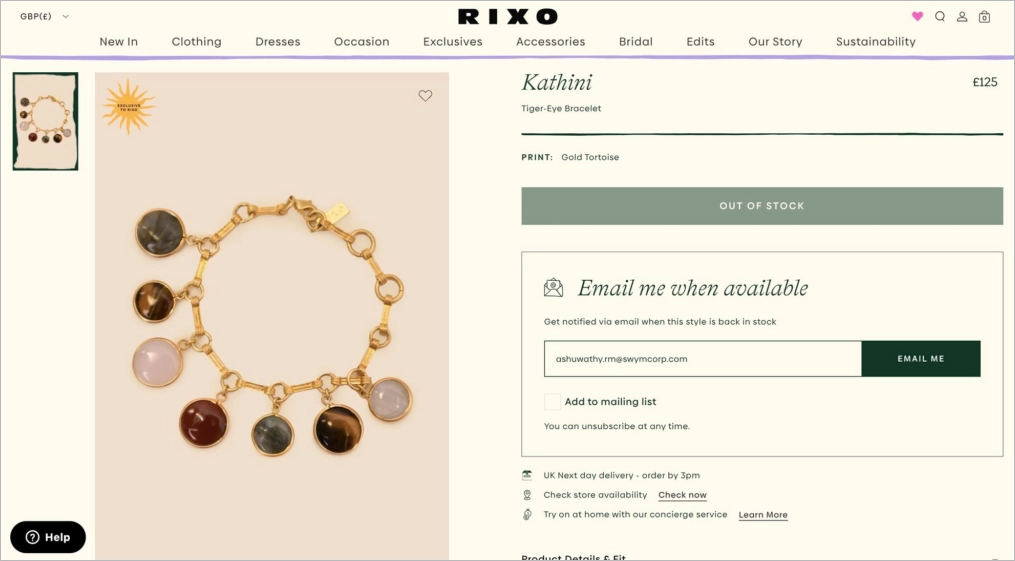Follow the Check now store link
The image size is (1015, 561).
pyautogui.click(x=682, y=495)
